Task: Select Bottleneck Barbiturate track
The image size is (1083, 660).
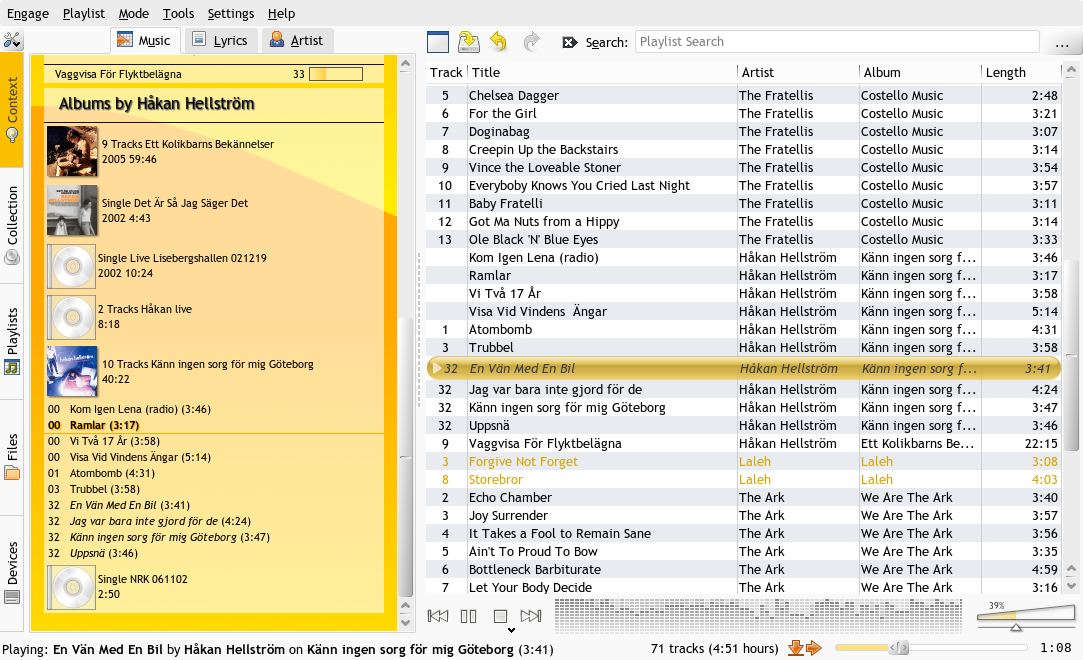Action: (x=742, y=570)
